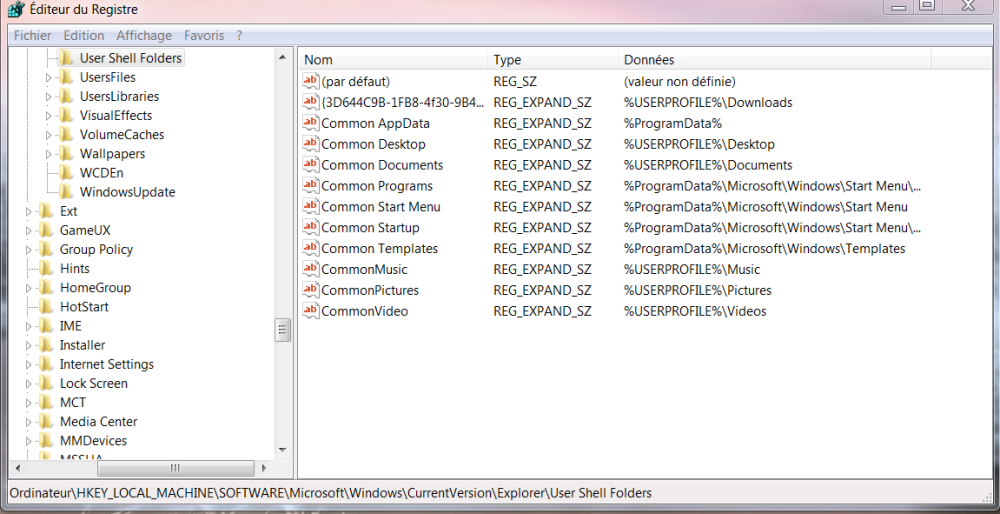Click the Registry Editor title bar icon
Viewport: 1000px width, 514px height.
pos(16,9)
